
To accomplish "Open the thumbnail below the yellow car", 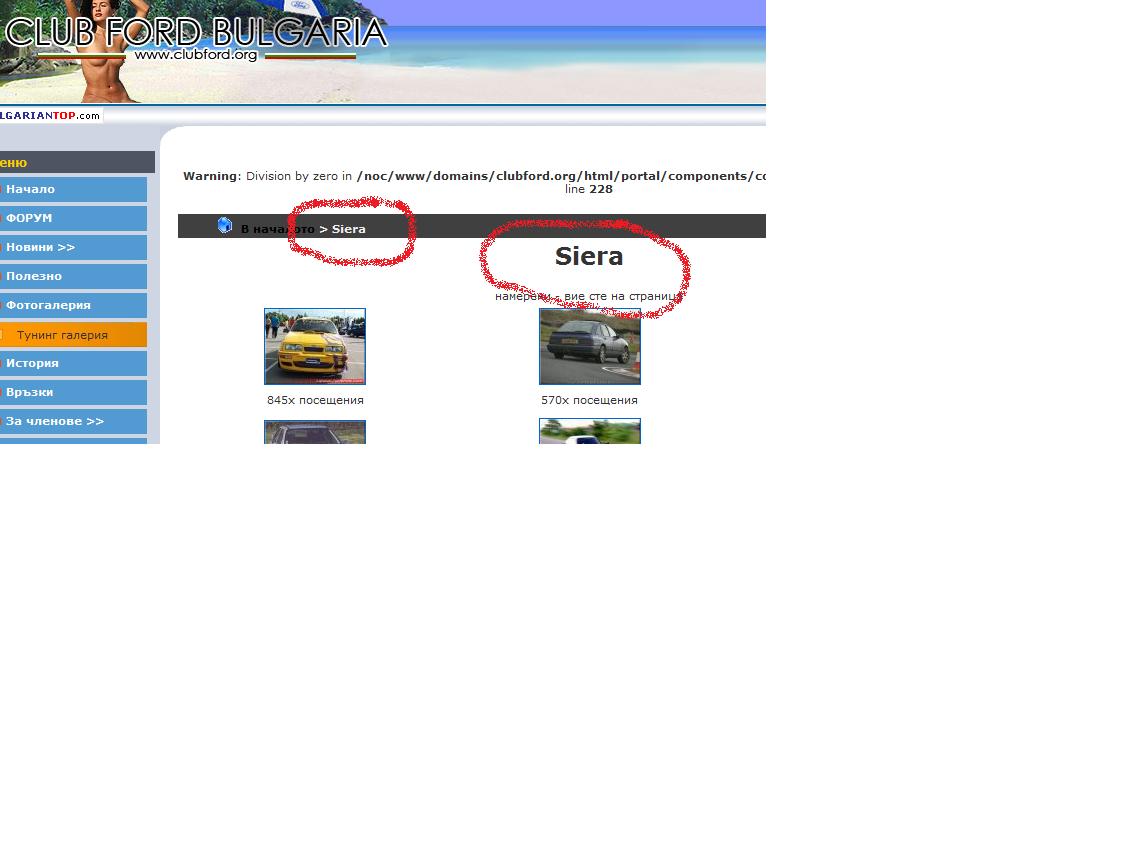I will (315, 432).
